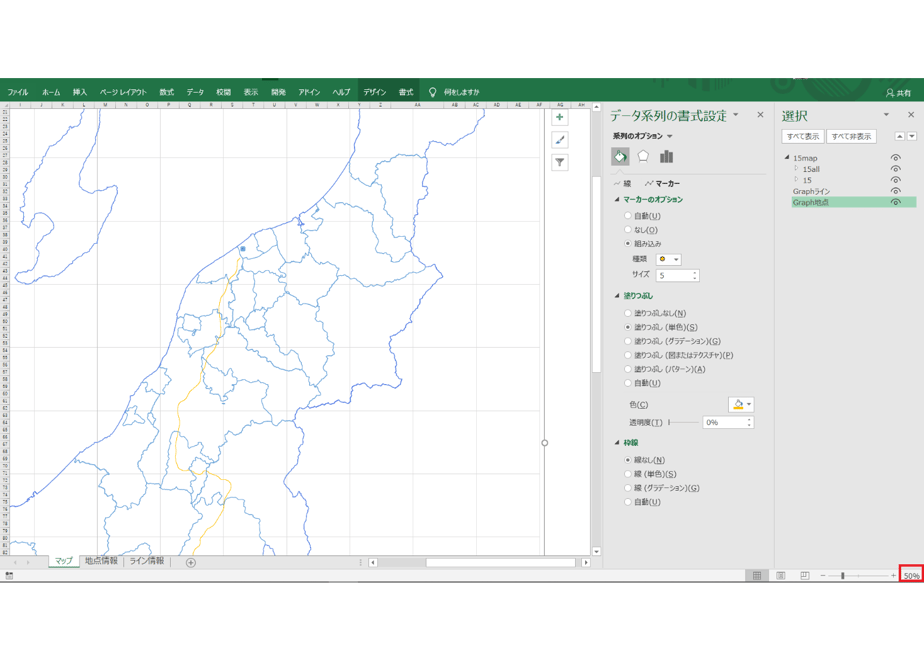Open the Series Options bar chart icon
This screenshot has width=924, height=660.
(x=666, y=157)
